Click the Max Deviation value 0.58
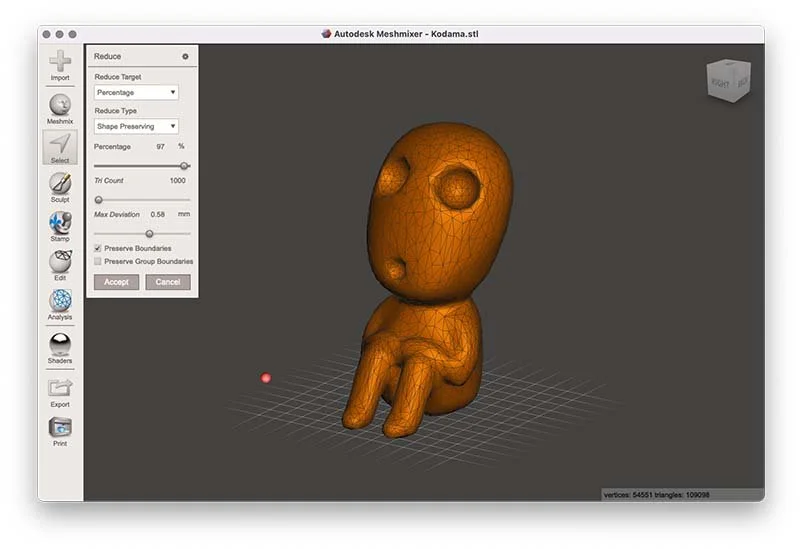The image size is (800, 549). click(158, 214)
